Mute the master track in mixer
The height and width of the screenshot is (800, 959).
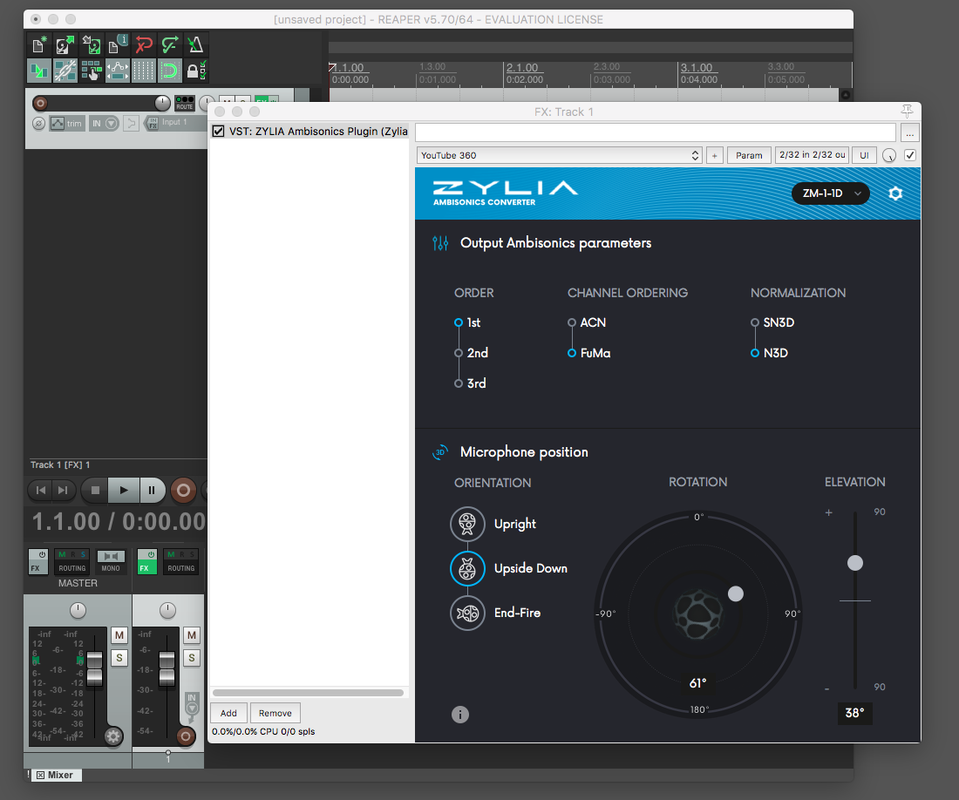point(119,635)
